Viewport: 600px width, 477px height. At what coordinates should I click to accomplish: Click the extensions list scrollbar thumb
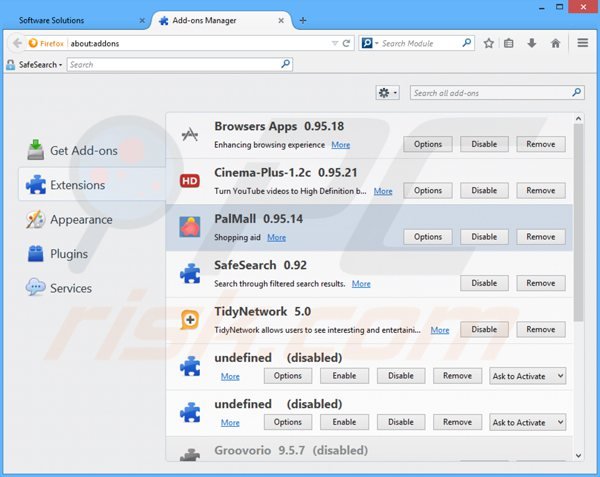coord(579,223)
